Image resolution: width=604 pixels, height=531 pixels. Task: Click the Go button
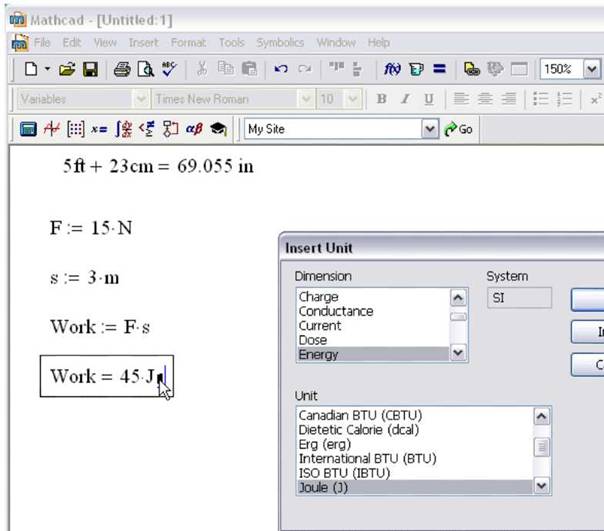coord(459,129)
